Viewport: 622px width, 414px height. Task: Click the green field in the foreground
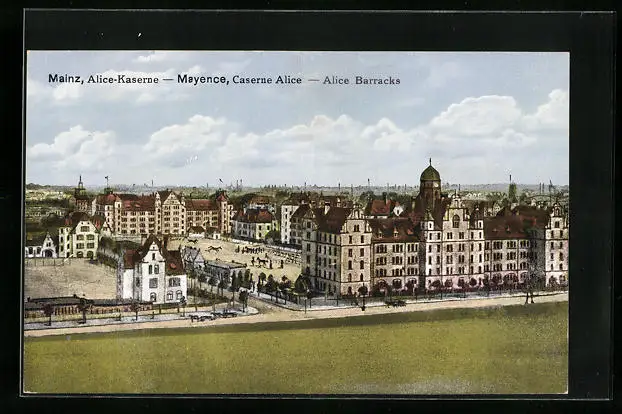point(300,355)
